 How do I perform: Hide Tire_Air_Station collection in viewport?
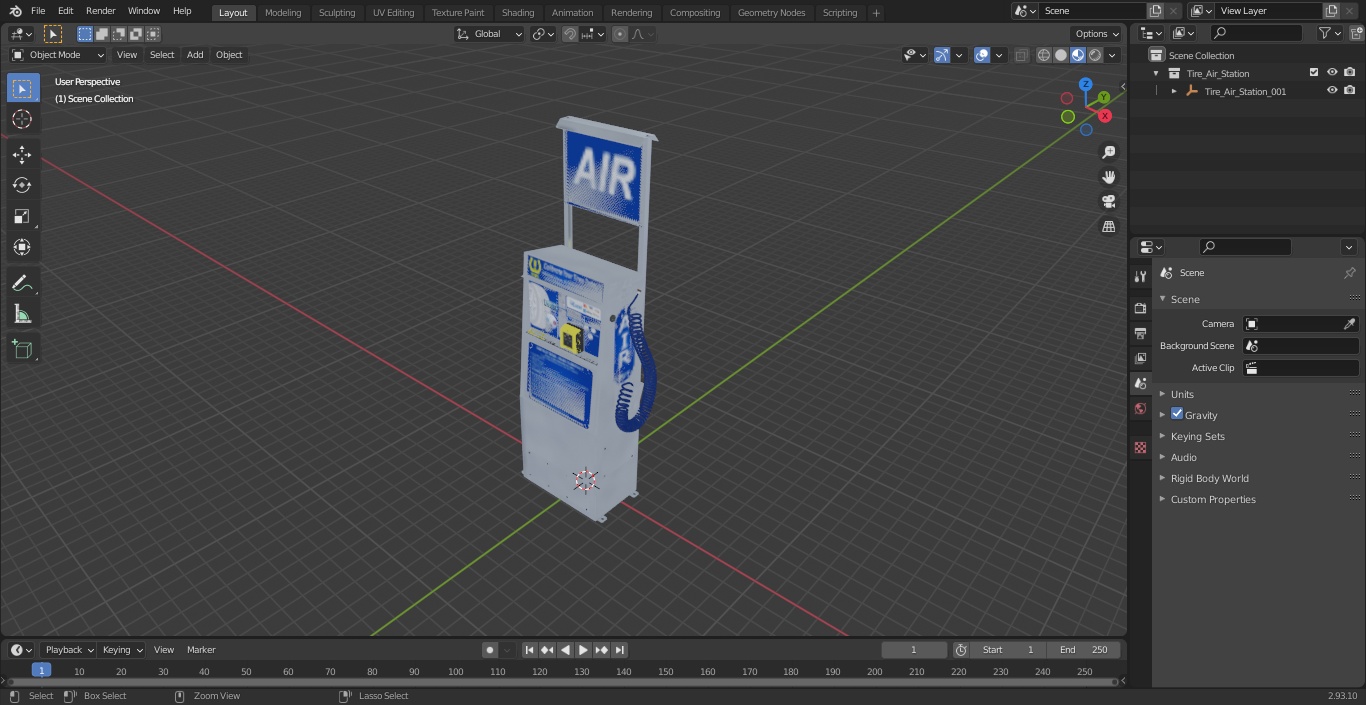point(1332,73)
